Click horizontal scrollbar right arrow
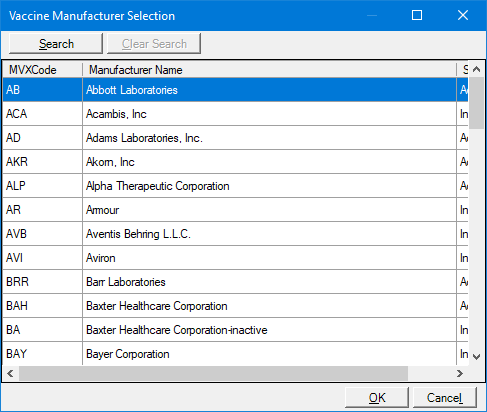Viewport: 487px width, 412px height. click(460, 373)
